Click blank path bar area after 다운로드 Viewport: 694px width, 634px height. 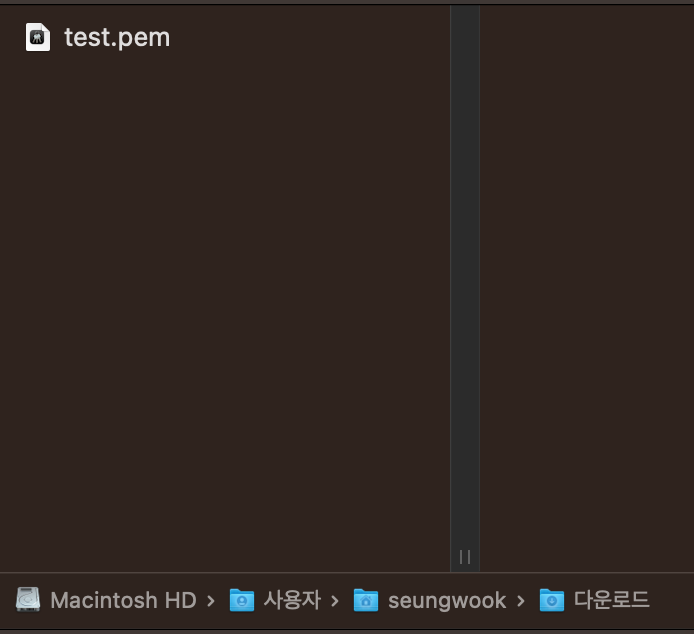point(672,600)
